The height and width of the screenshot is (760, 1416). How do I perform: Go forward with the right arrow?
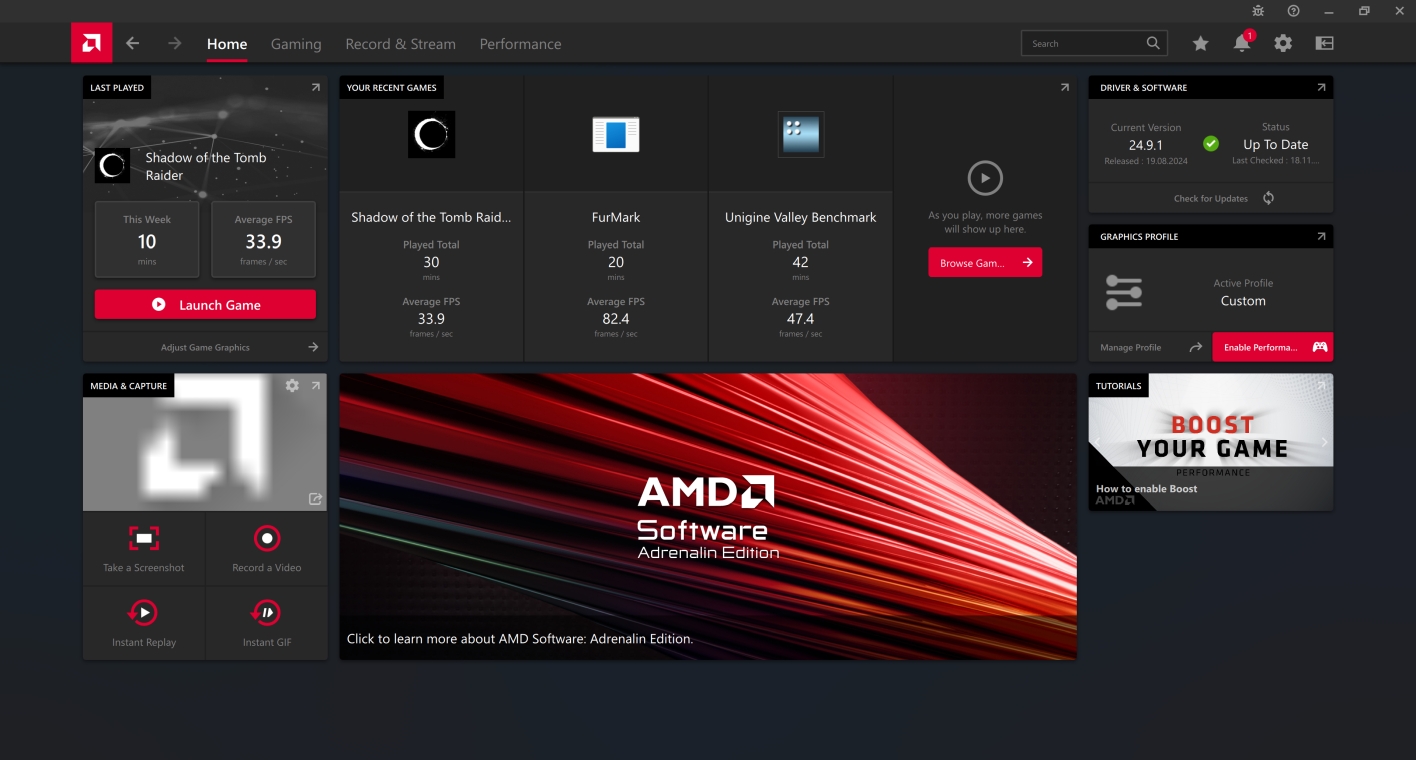tap(175, 43)
